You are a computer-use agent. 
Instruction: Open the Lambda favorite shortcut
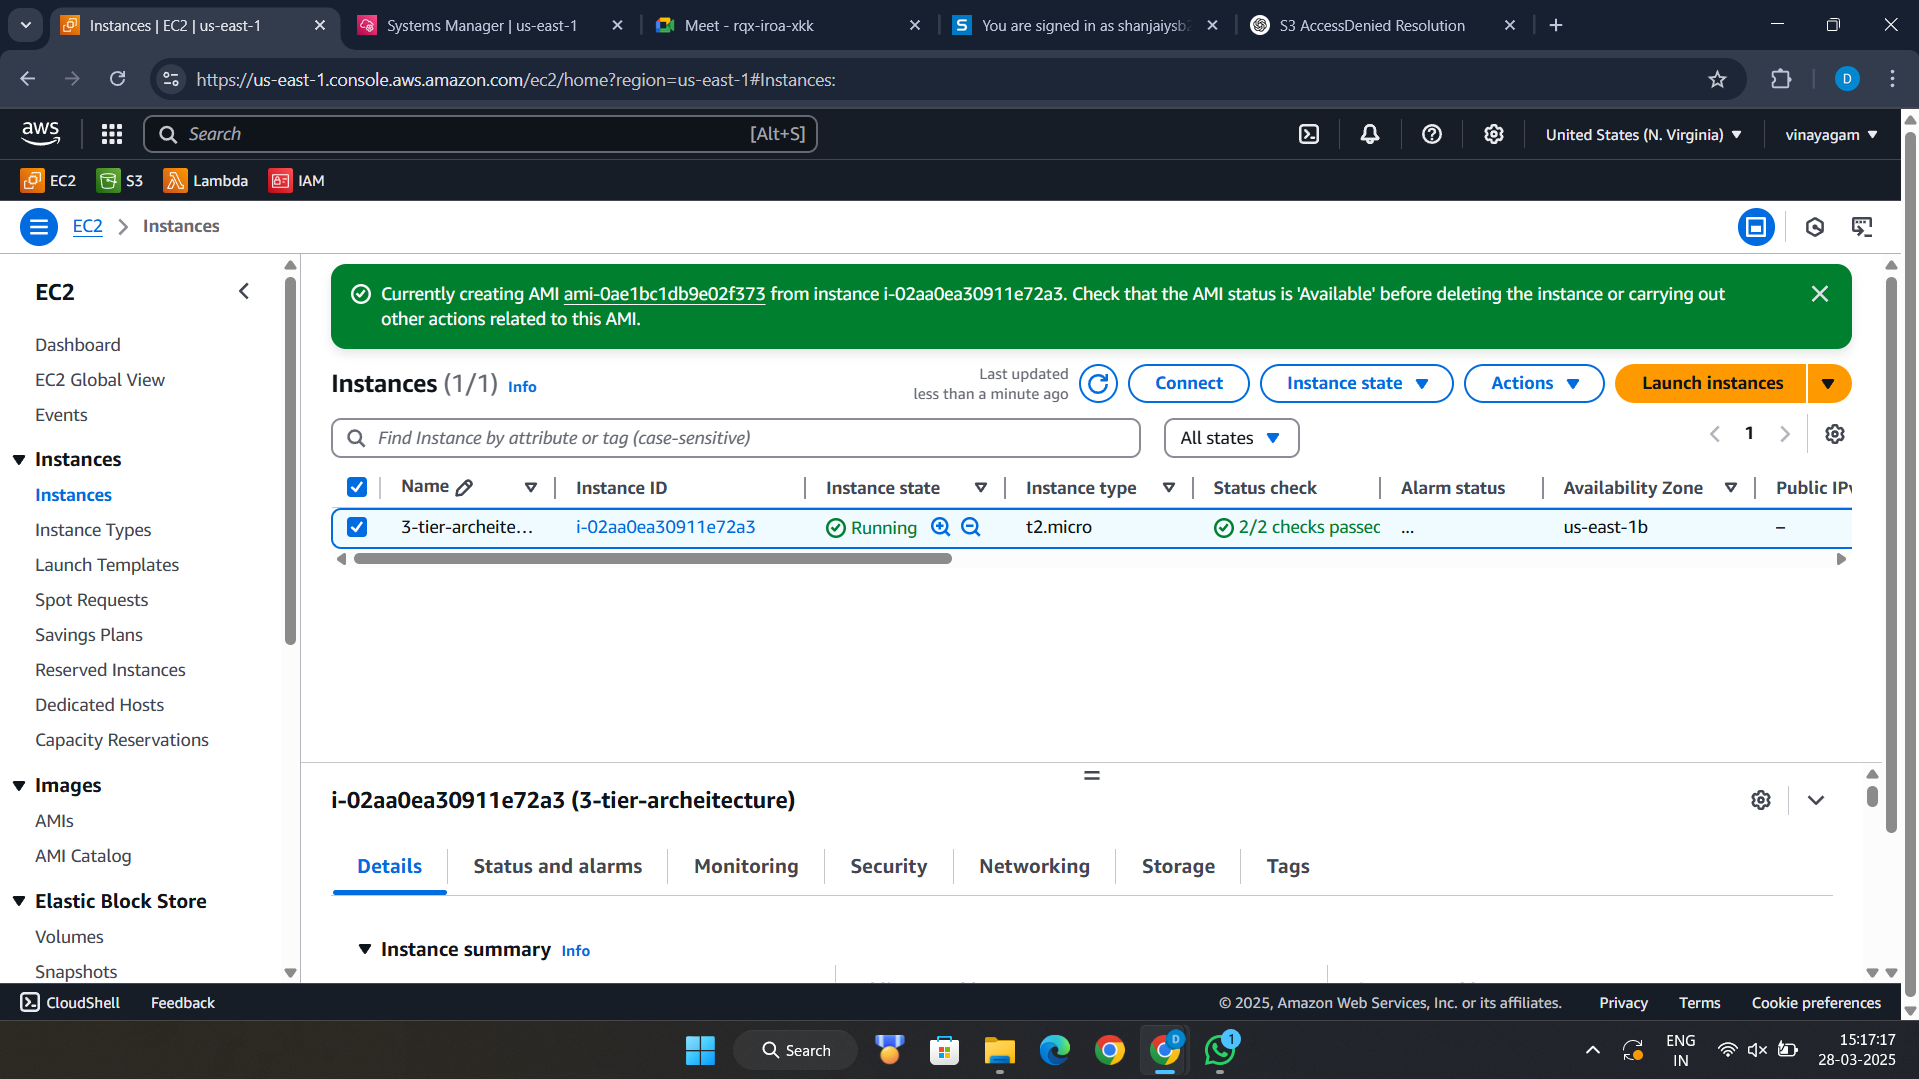(206, 181)
